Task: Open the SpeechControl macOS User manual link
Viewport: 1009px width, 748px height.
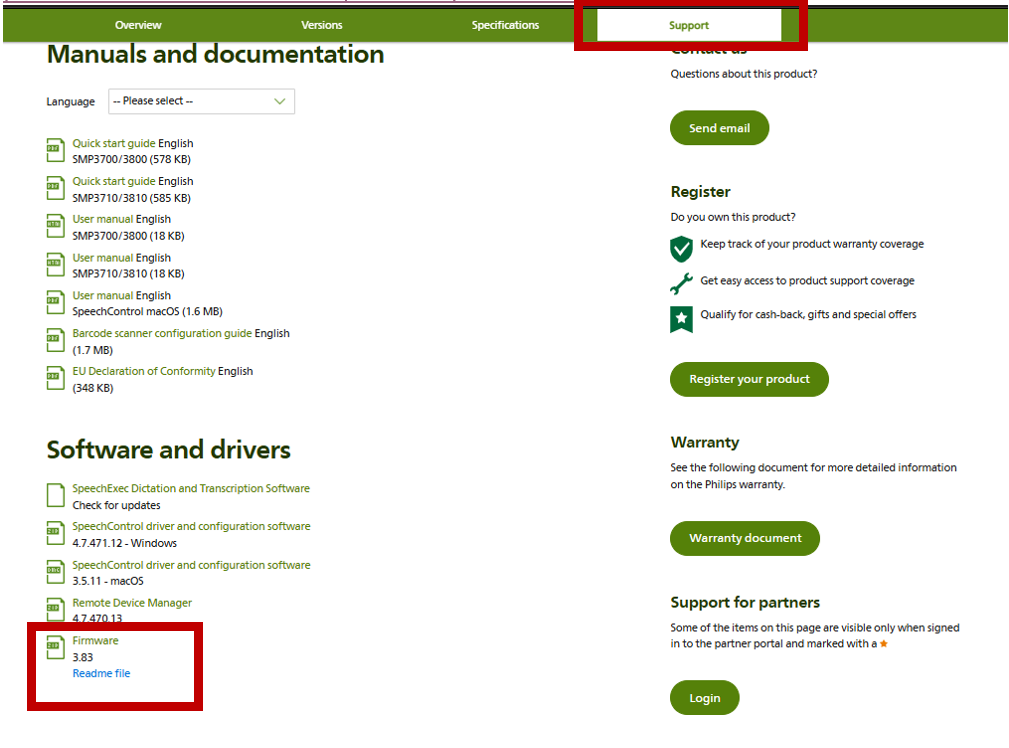Action: [103, 296]
